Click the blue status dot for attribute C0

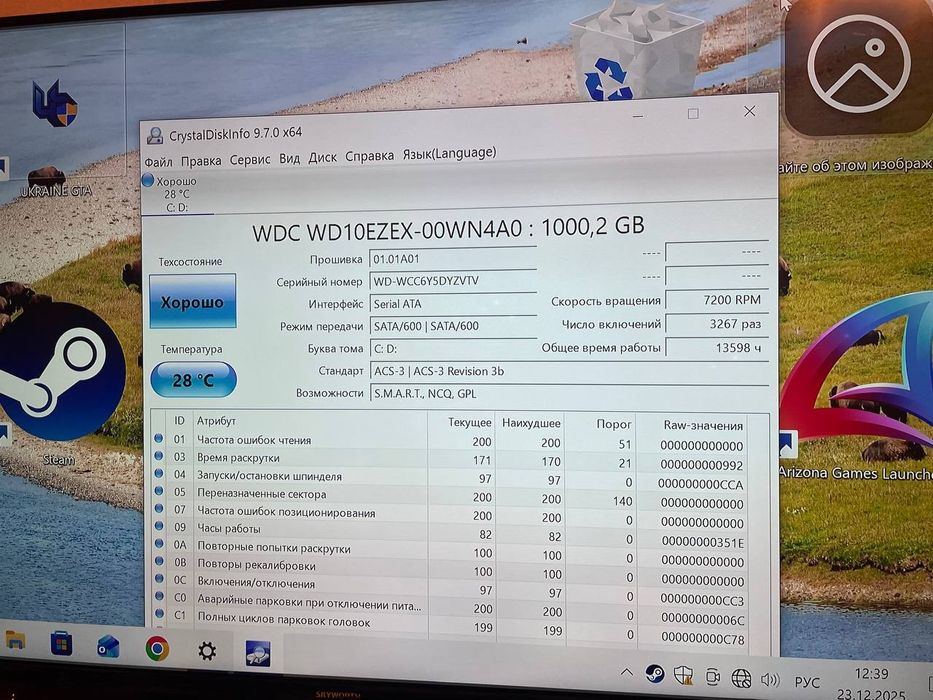pyautogui.click(x=159, y=595)
